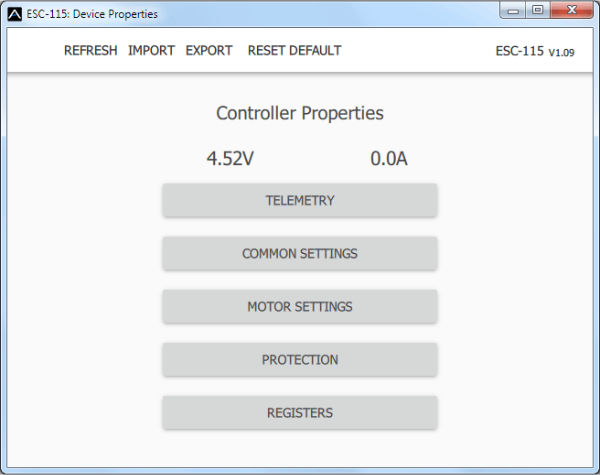This screenshot has width=600, height=475.
Task: Open COMMON SETTINGS
Action: click(300, 253)
